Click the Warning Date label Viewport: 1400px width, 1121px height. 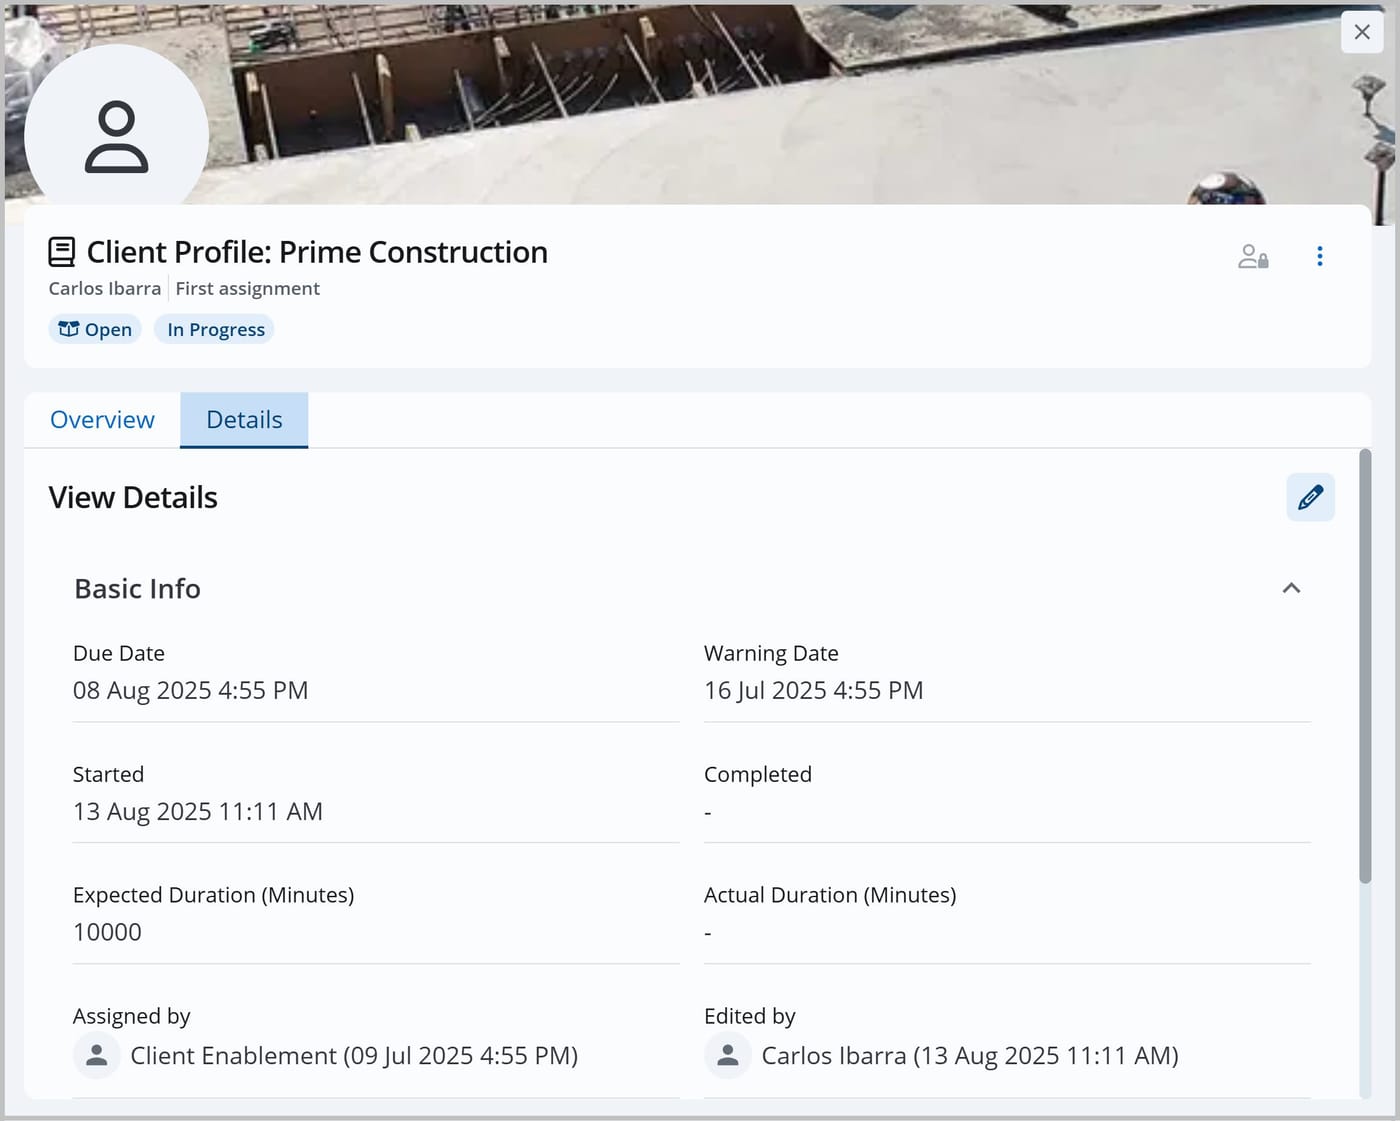771,653
